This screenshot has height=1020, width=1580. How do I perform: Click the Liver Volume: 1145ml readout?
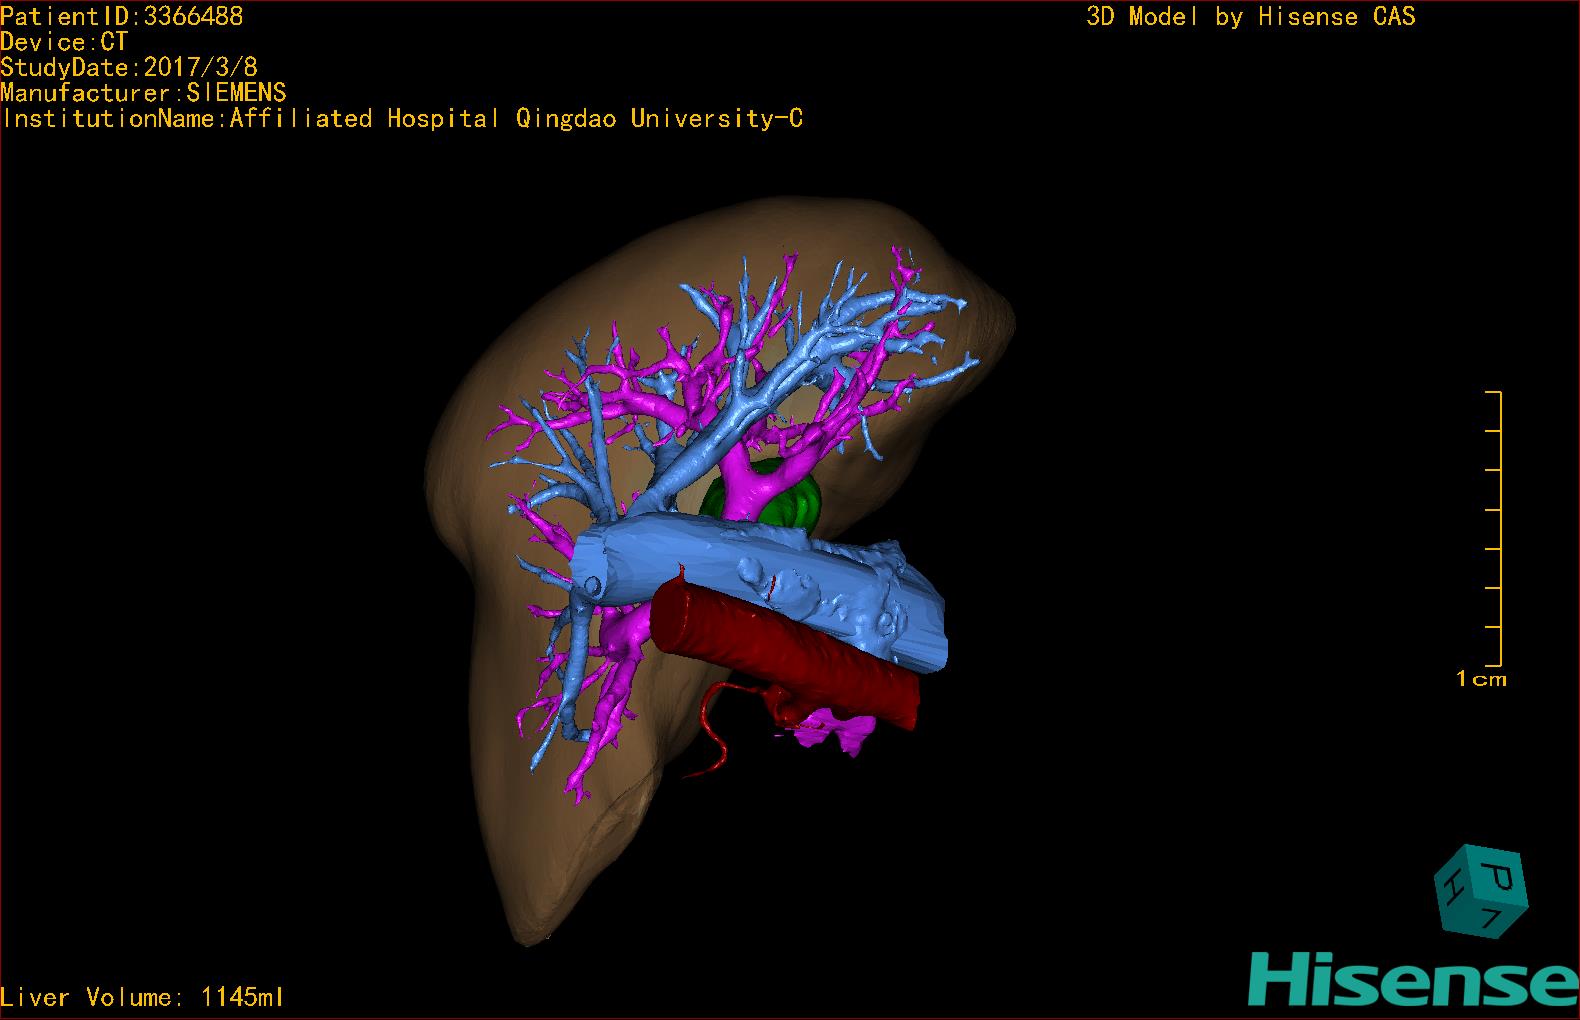pyautogui.click(x=142, y=997)
